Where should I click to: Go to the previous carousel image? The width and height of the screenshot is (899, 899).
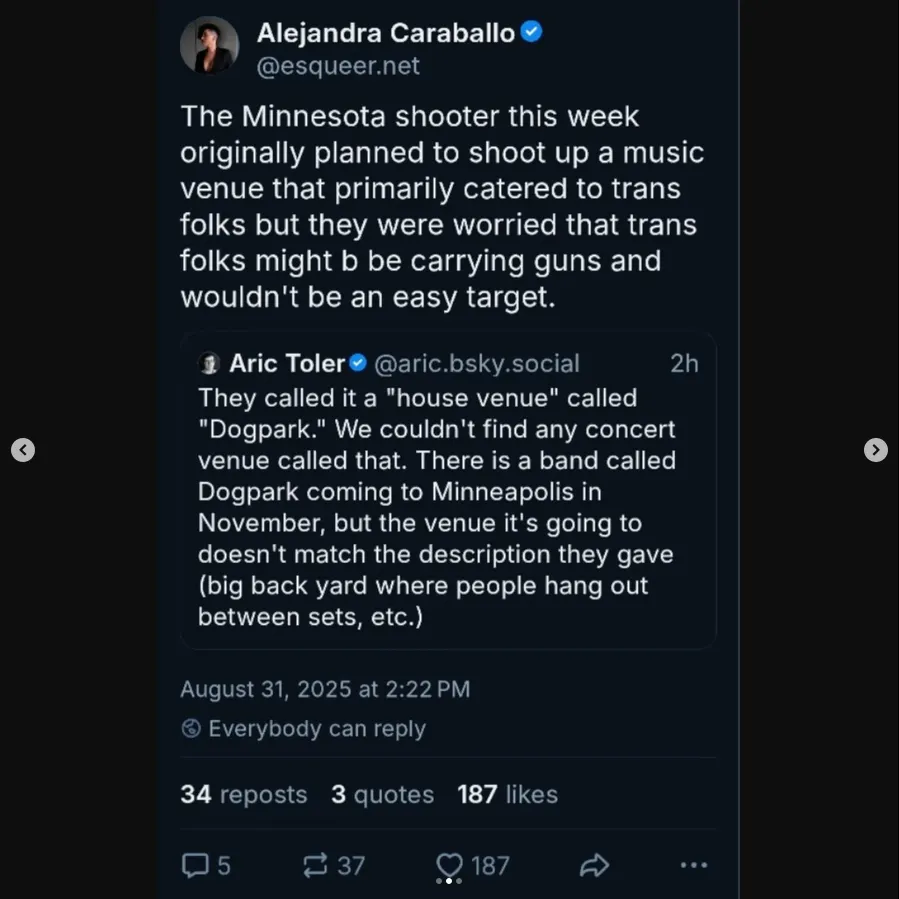point(23,450)
